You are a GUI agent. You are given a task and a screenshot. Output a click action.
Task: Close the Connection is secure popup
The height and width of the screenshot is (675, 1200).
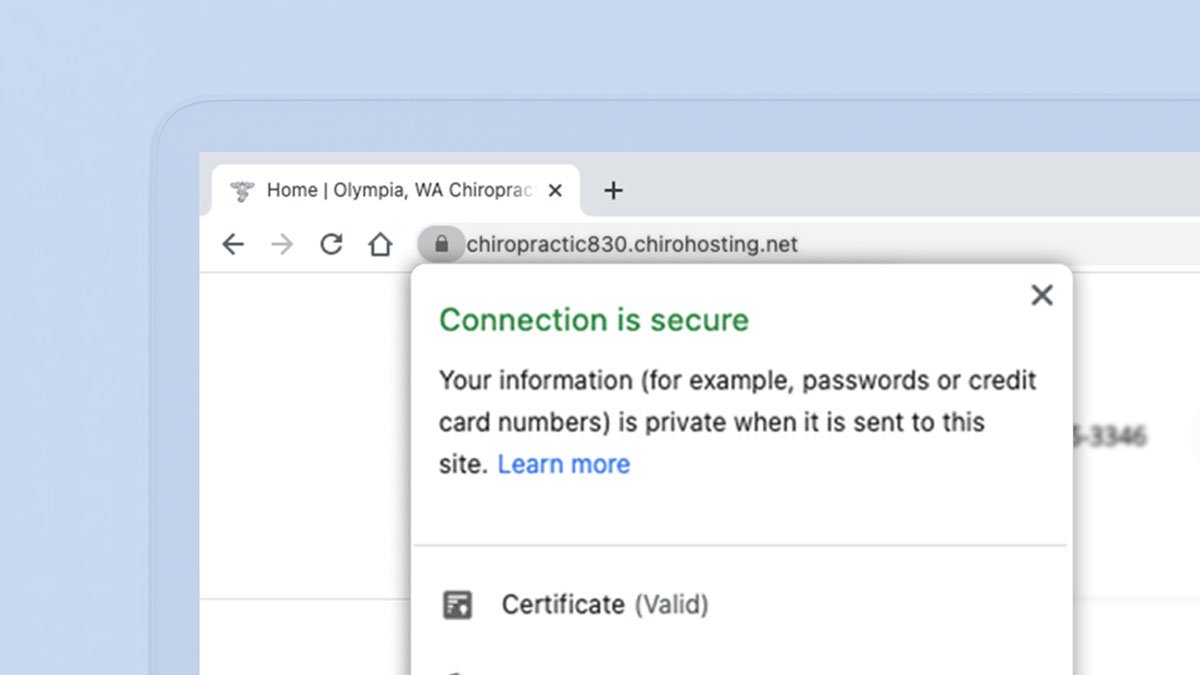[x=1042, y=295]
